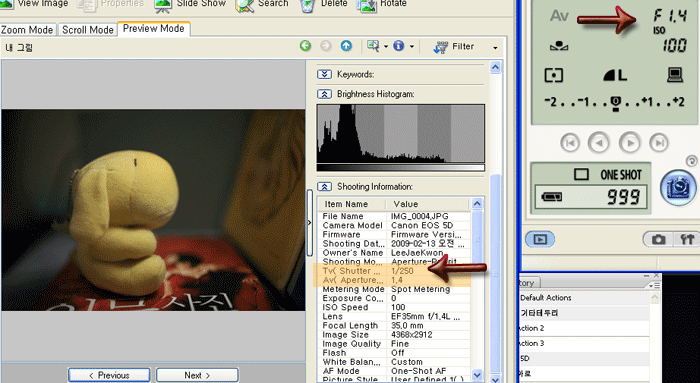Click the Rotate toolbar icon
This screenshot has width=700, height=383.
pyautogui.click(x=367, y=5)
